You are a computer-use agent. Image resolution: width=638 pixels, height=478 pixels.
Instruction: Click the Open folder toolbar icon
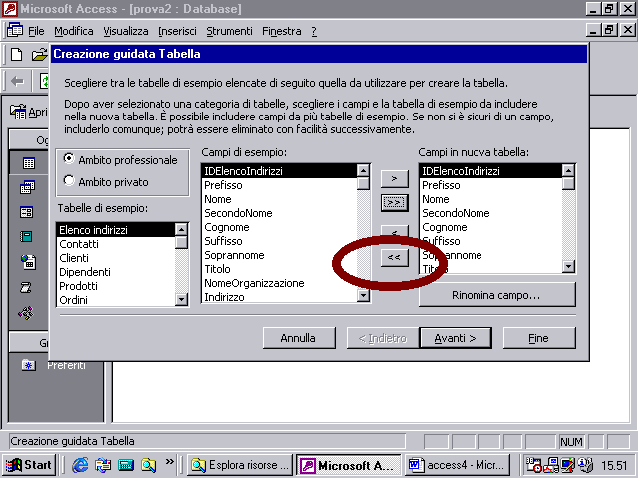tap(39, 54)
